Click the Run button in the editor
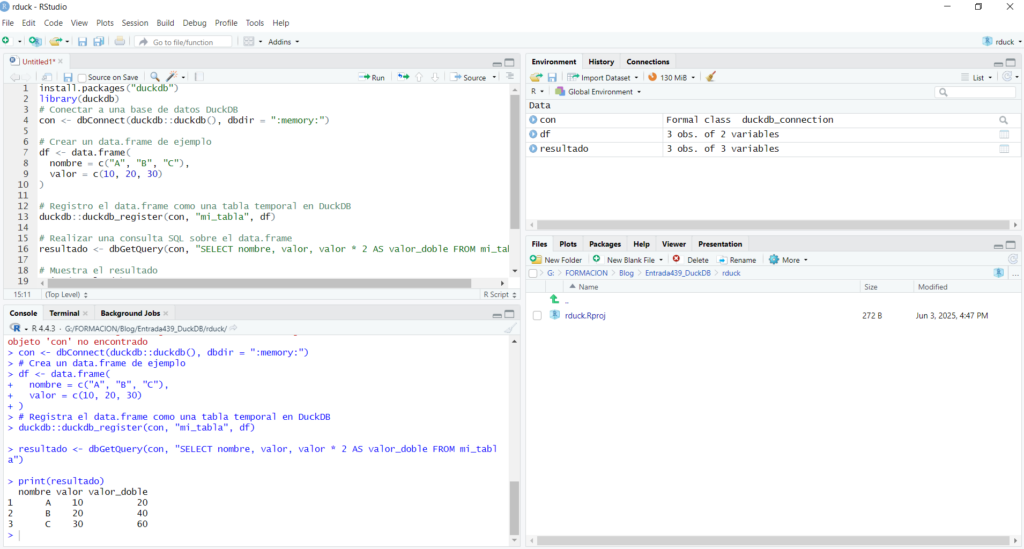1024x549 pixels. pos(372,77)
